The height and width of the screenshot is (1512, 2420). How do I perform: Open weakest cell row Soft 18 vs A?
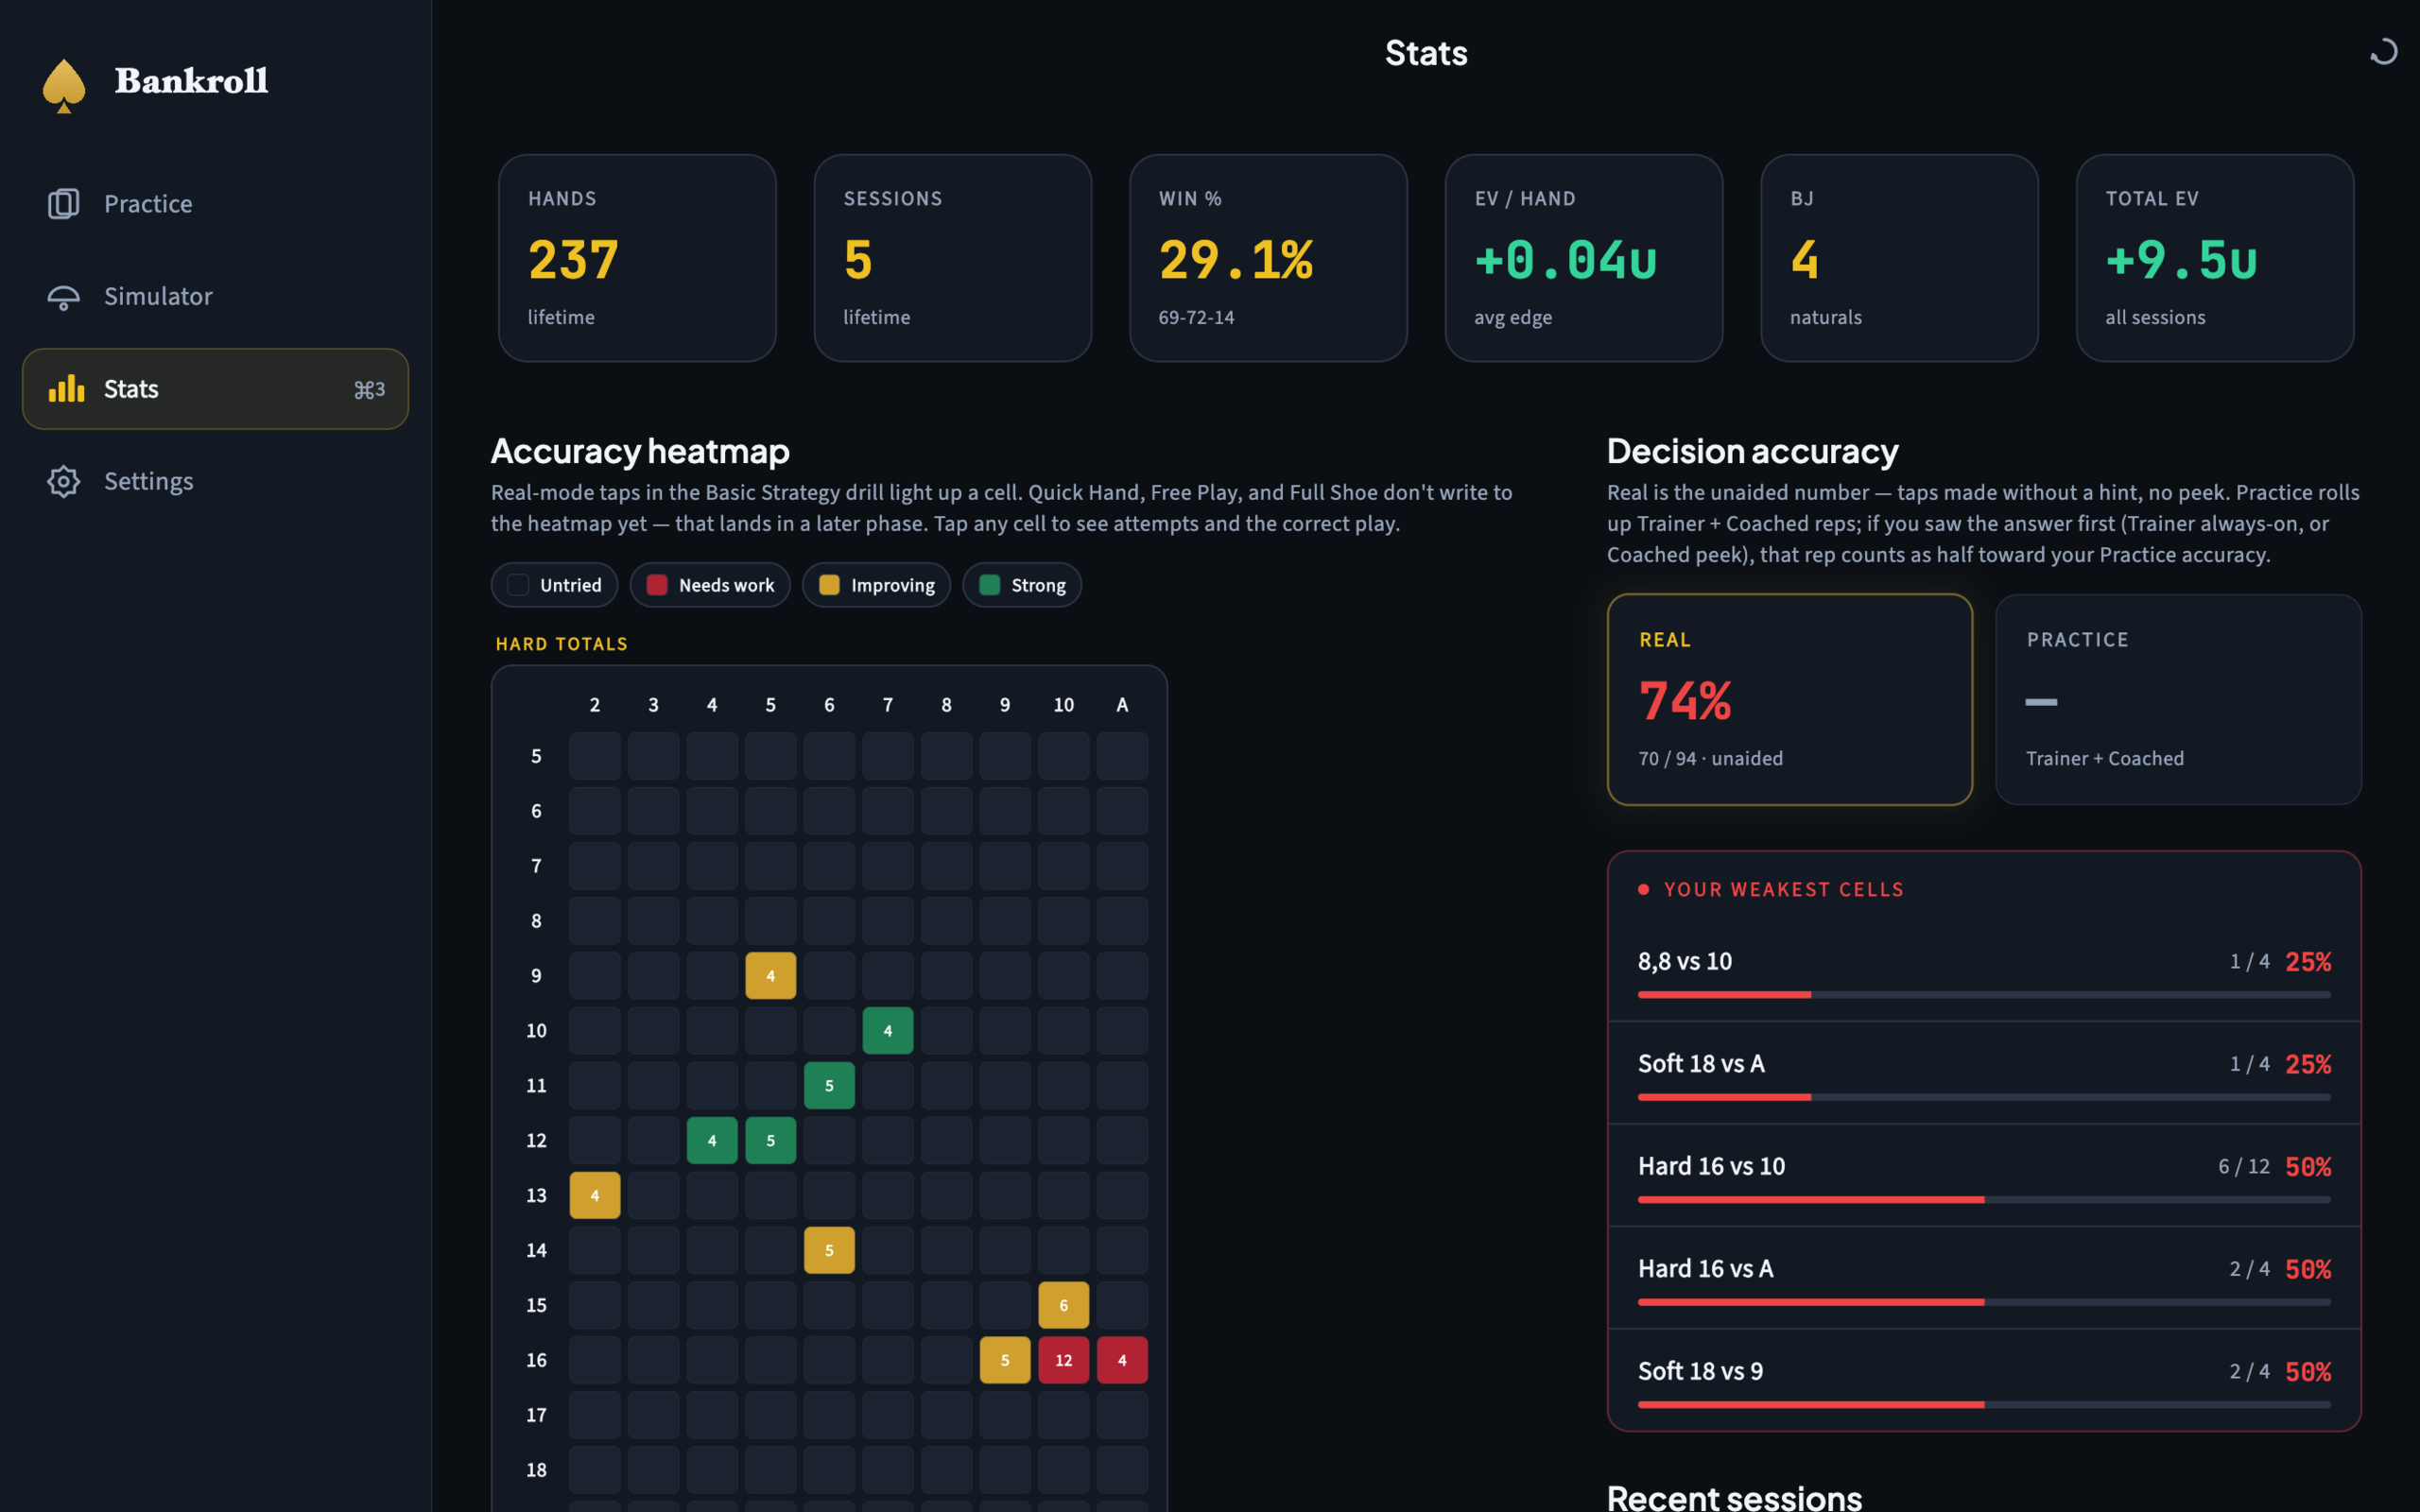pos(1984,1073)
